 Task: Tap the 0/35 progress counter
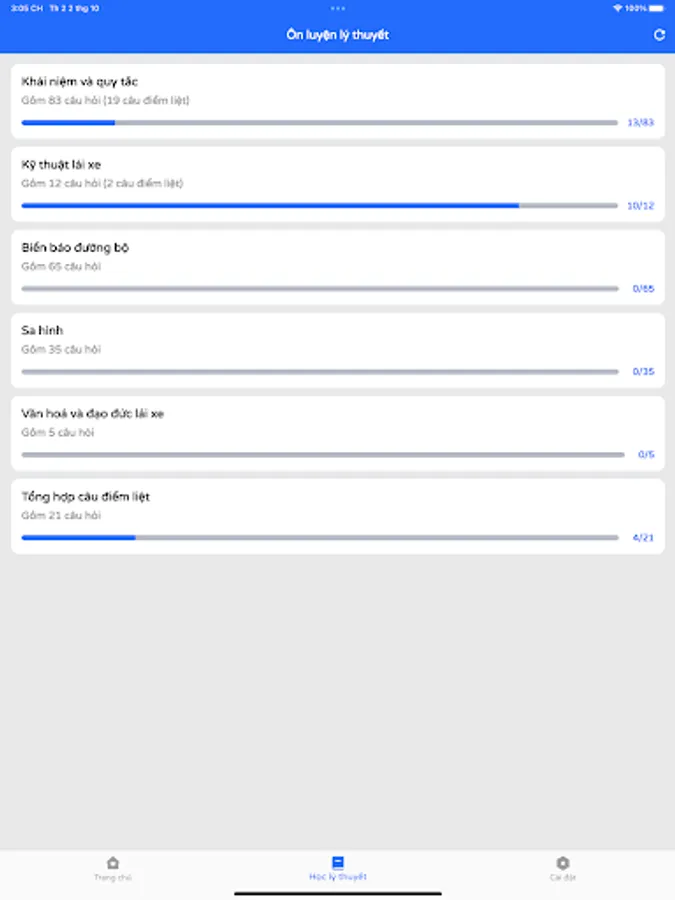(x=643, y=371)
